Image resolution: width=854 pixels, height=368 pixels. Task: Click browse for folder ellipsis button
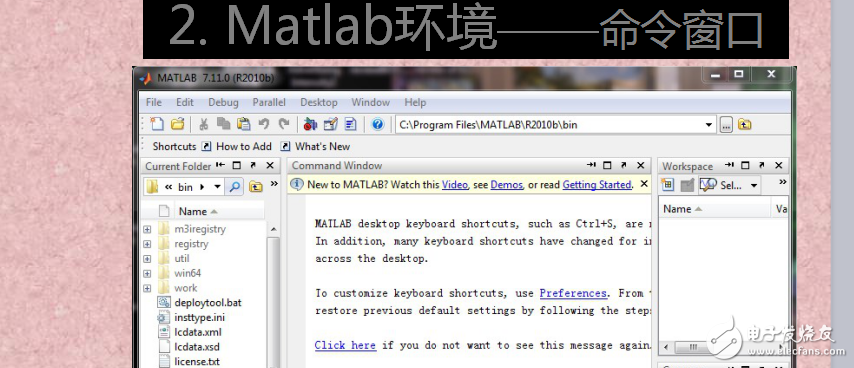pos(725,125)
